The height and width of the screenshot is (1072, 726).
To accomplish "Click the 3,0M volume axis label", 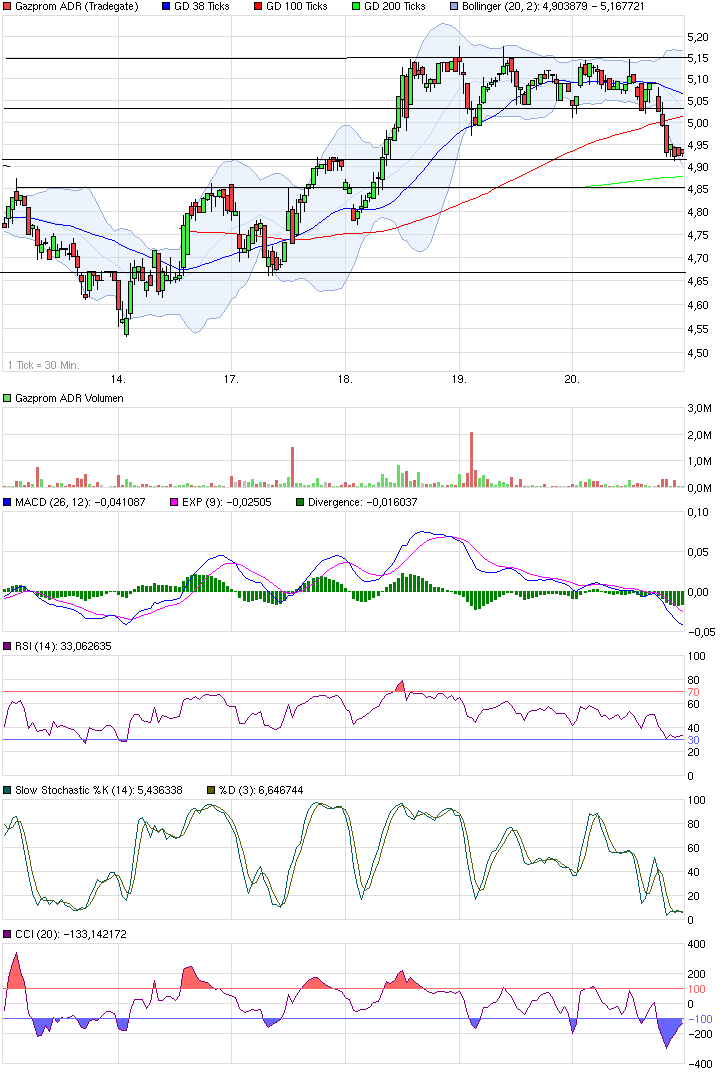I will 699,408.
